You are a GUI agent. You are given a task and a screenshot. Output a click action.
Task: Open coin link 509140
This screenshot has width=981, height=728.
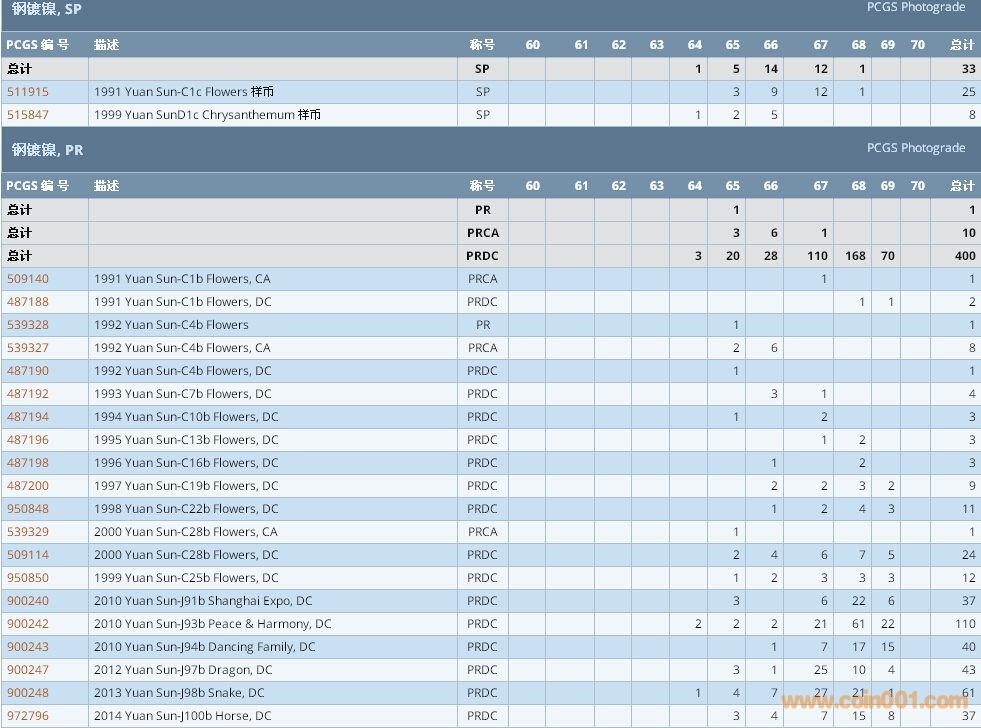(28, 279)
